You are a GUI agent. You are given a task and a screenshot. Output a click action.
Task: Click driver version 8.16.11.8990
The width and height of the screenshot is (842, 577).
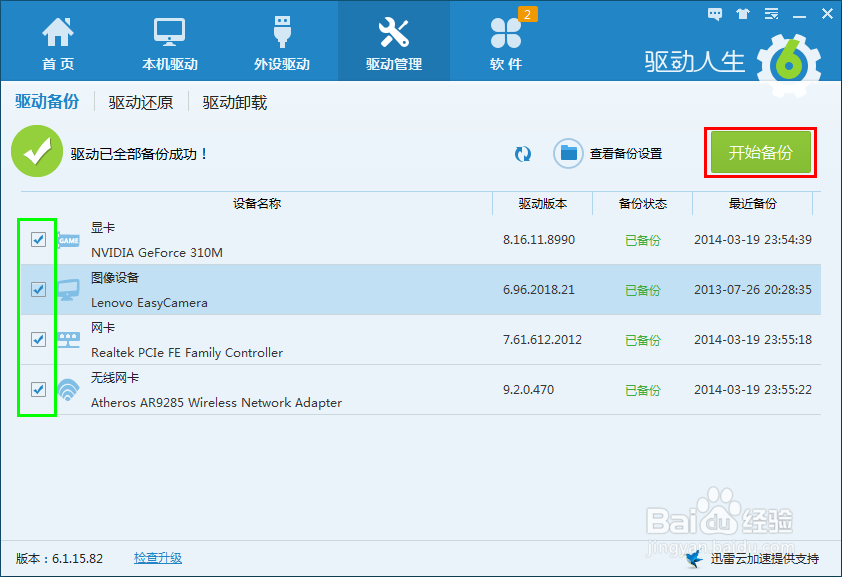point(539,239)
